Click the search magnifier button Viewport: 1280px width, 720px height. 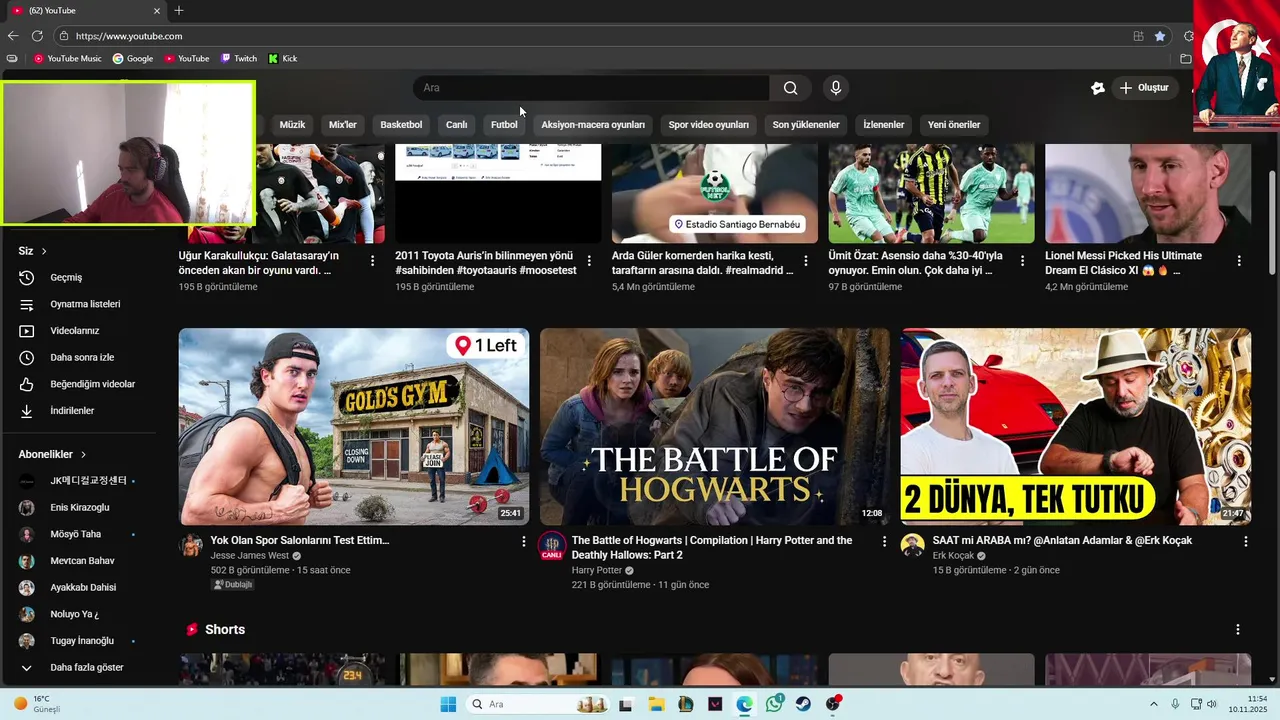pyautogui.click(x=790, y=88)
